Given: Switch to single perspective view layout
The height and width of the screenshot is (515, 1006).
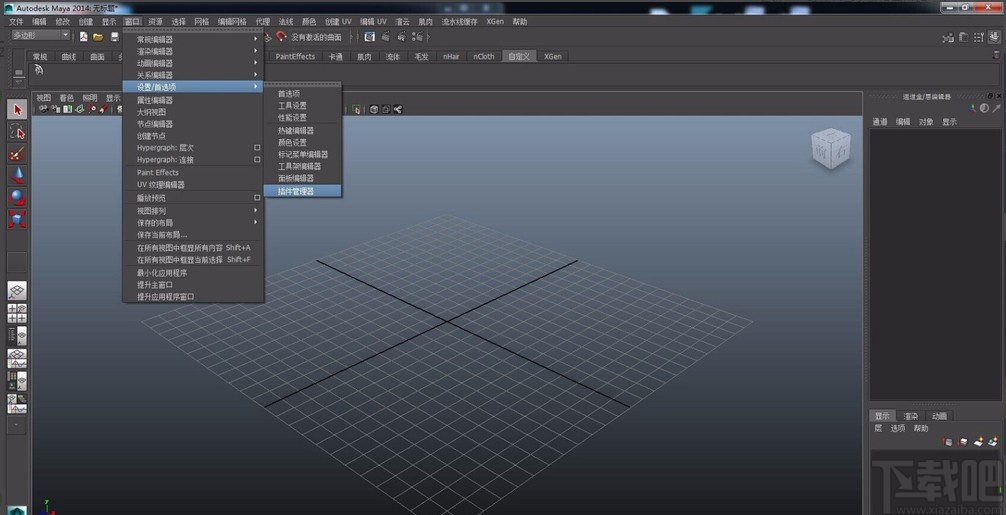Looking at the screenshot, I should (17, 291).
